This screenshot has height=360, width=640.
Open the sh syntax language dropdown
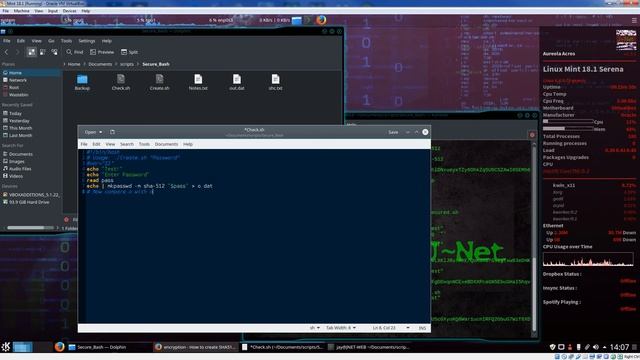(314, 328)
